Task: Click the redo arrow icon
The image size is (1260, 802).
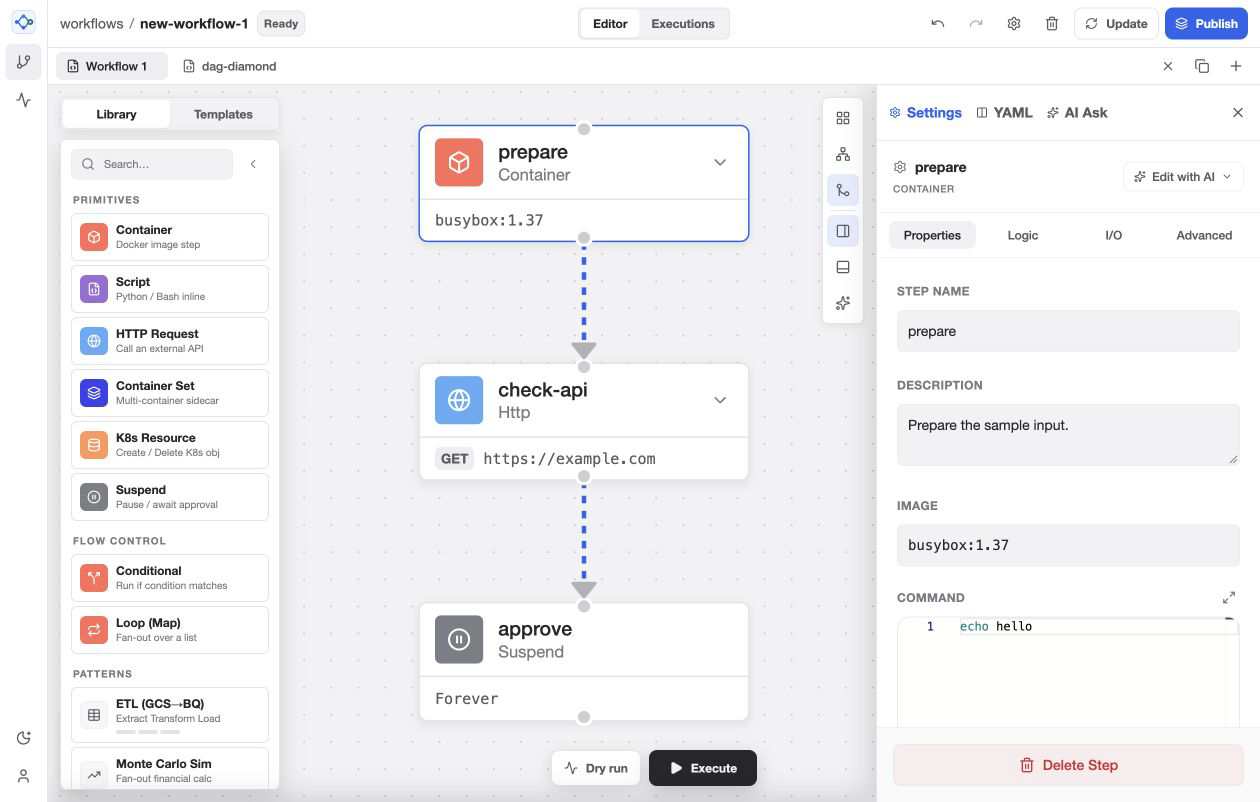Action: click(x=976, y=24)
